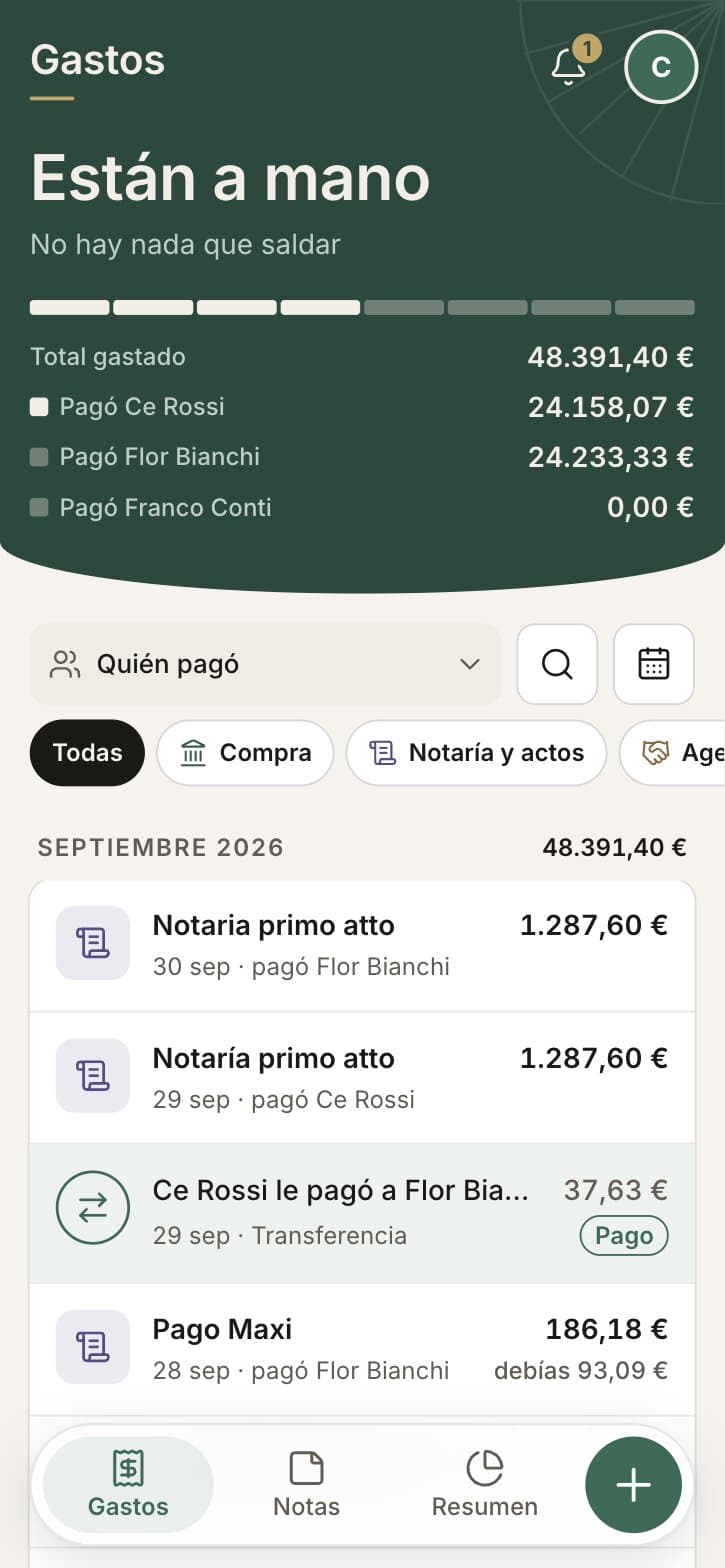The height and width of the screenshot is (1568, 725).
Task: Open Notaria primo atto paid by Flor Bianchi
Action: coord(362,945)
